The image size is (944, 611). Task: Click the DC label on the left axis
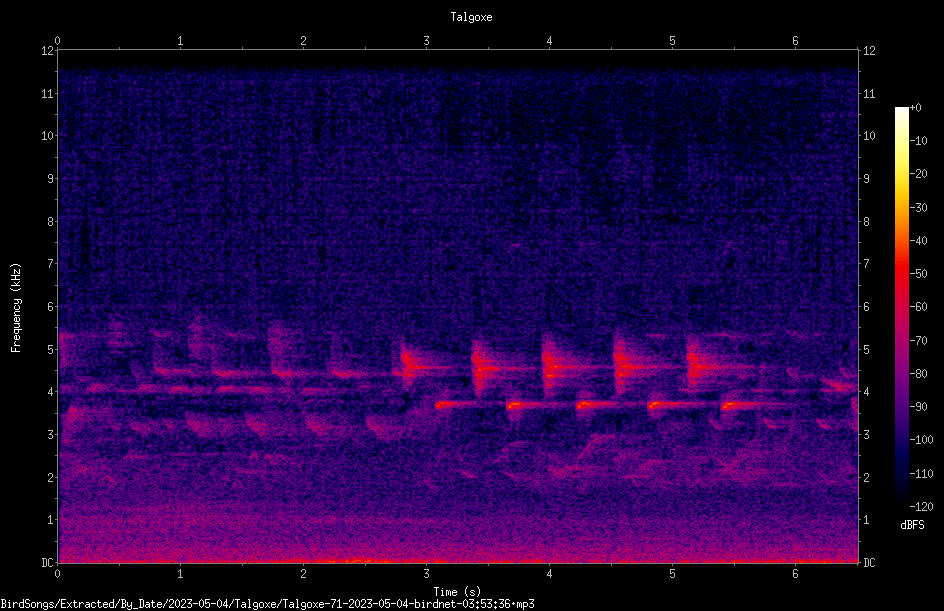(x=47, y=563)
